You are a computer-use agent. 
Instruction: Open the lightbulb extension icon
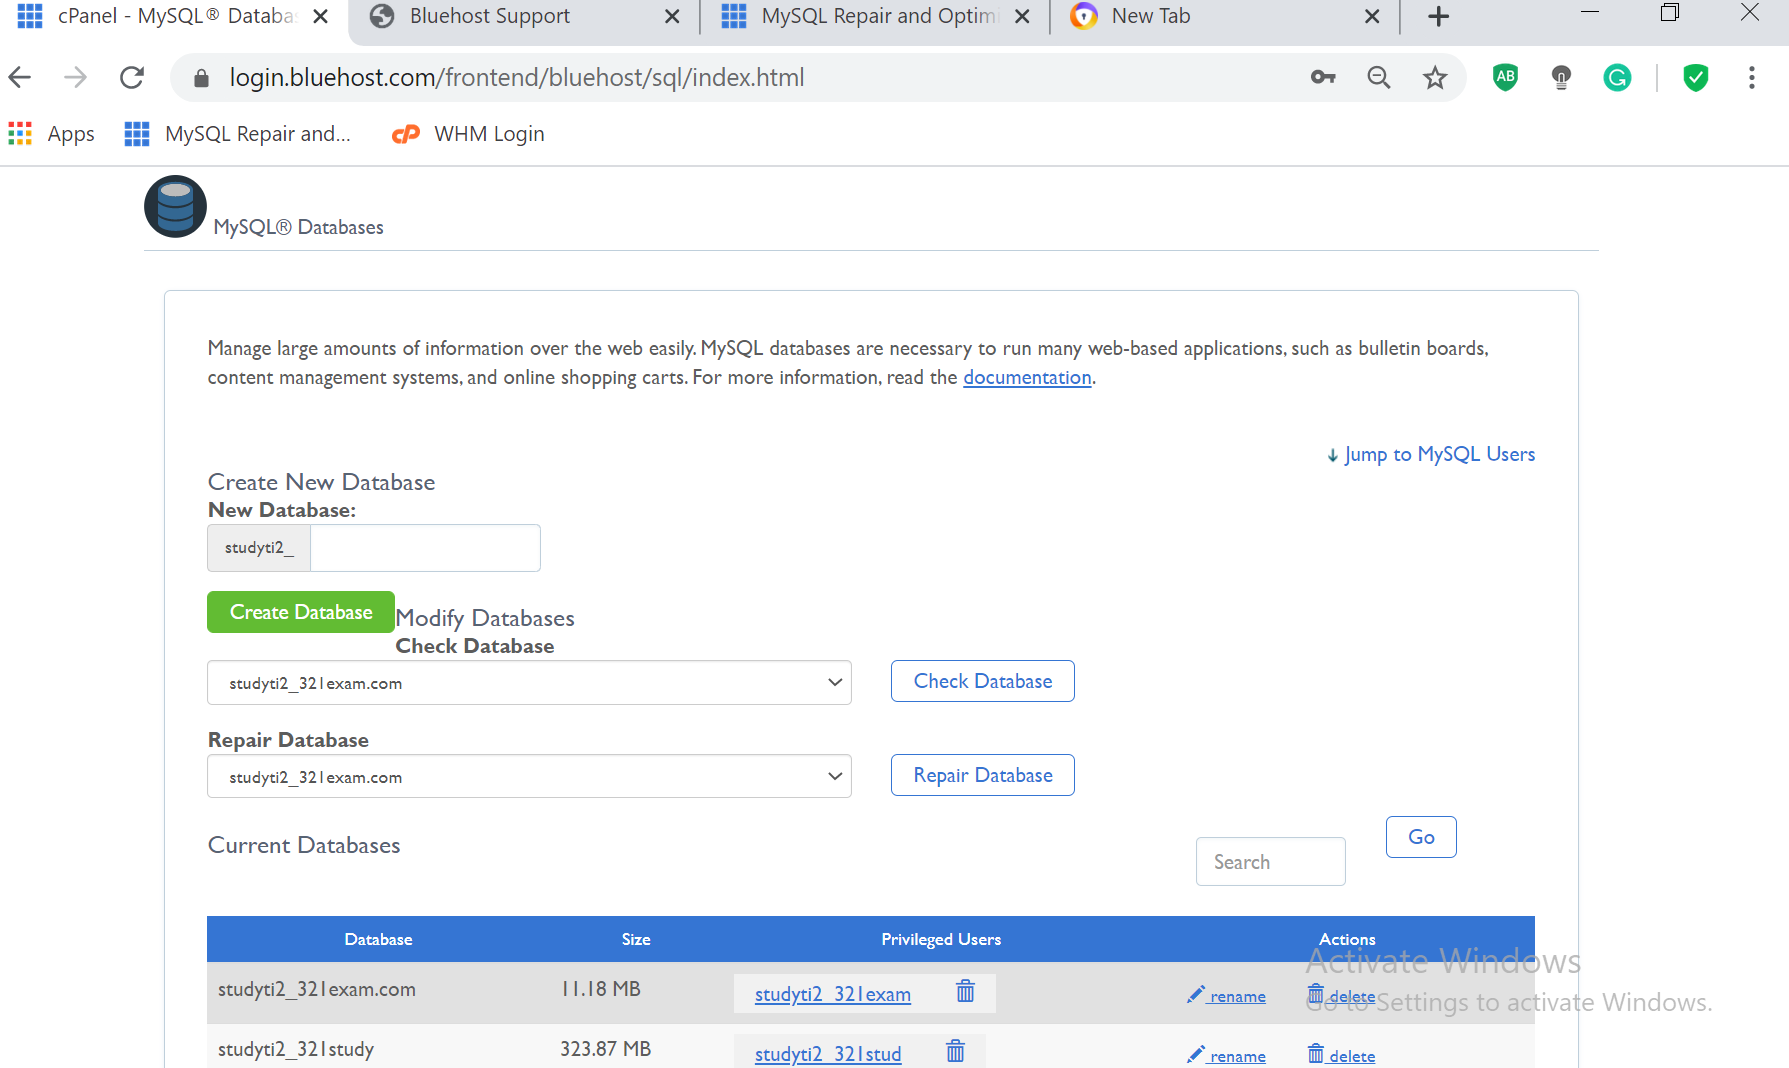pyautogui.click(x=1561, y=77)
